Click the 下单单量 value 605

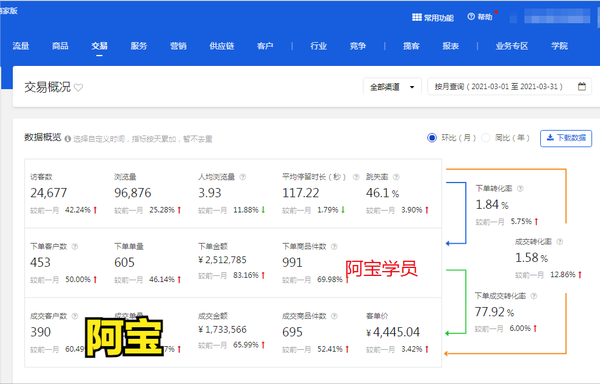point(124,263)
